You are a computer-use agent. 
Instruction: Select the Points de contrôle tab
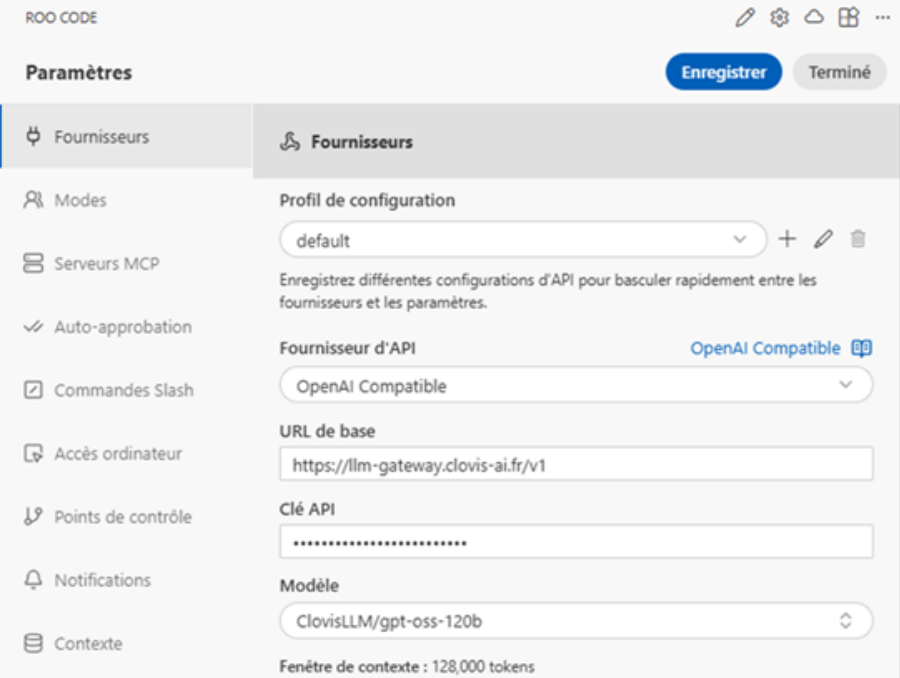pos(122,517)
